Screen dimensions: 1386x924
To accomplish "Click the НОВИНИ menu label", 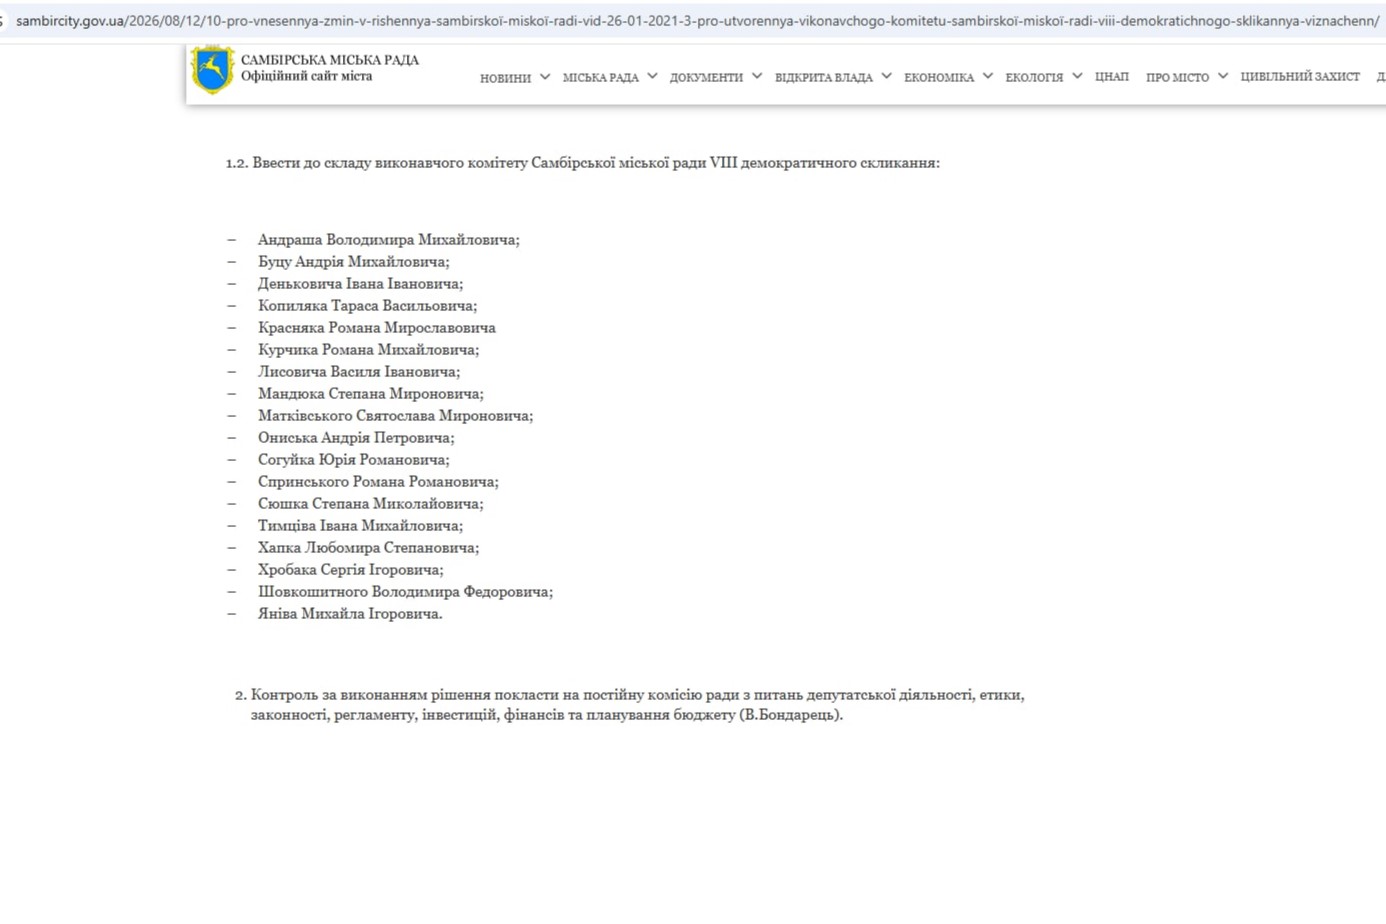I will point(505,78).
